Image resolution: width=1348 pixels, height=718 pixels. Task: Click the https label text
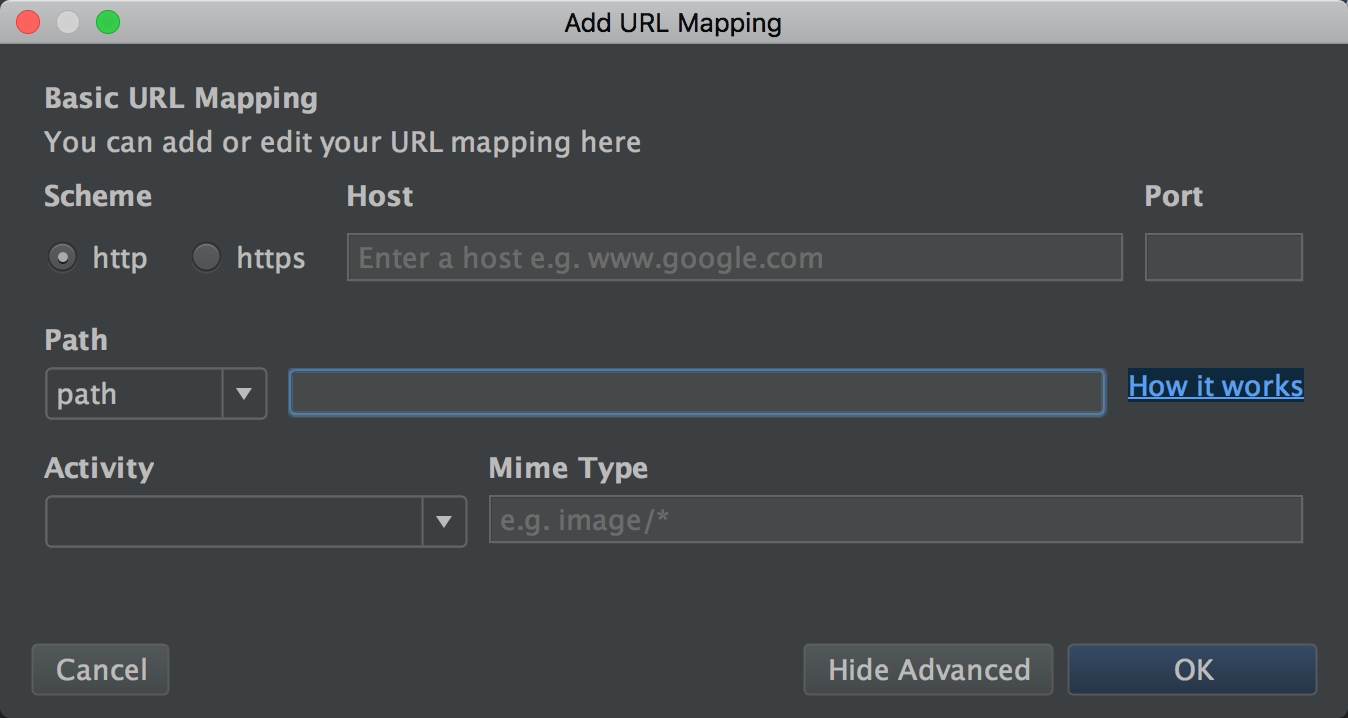click(270, 258)
